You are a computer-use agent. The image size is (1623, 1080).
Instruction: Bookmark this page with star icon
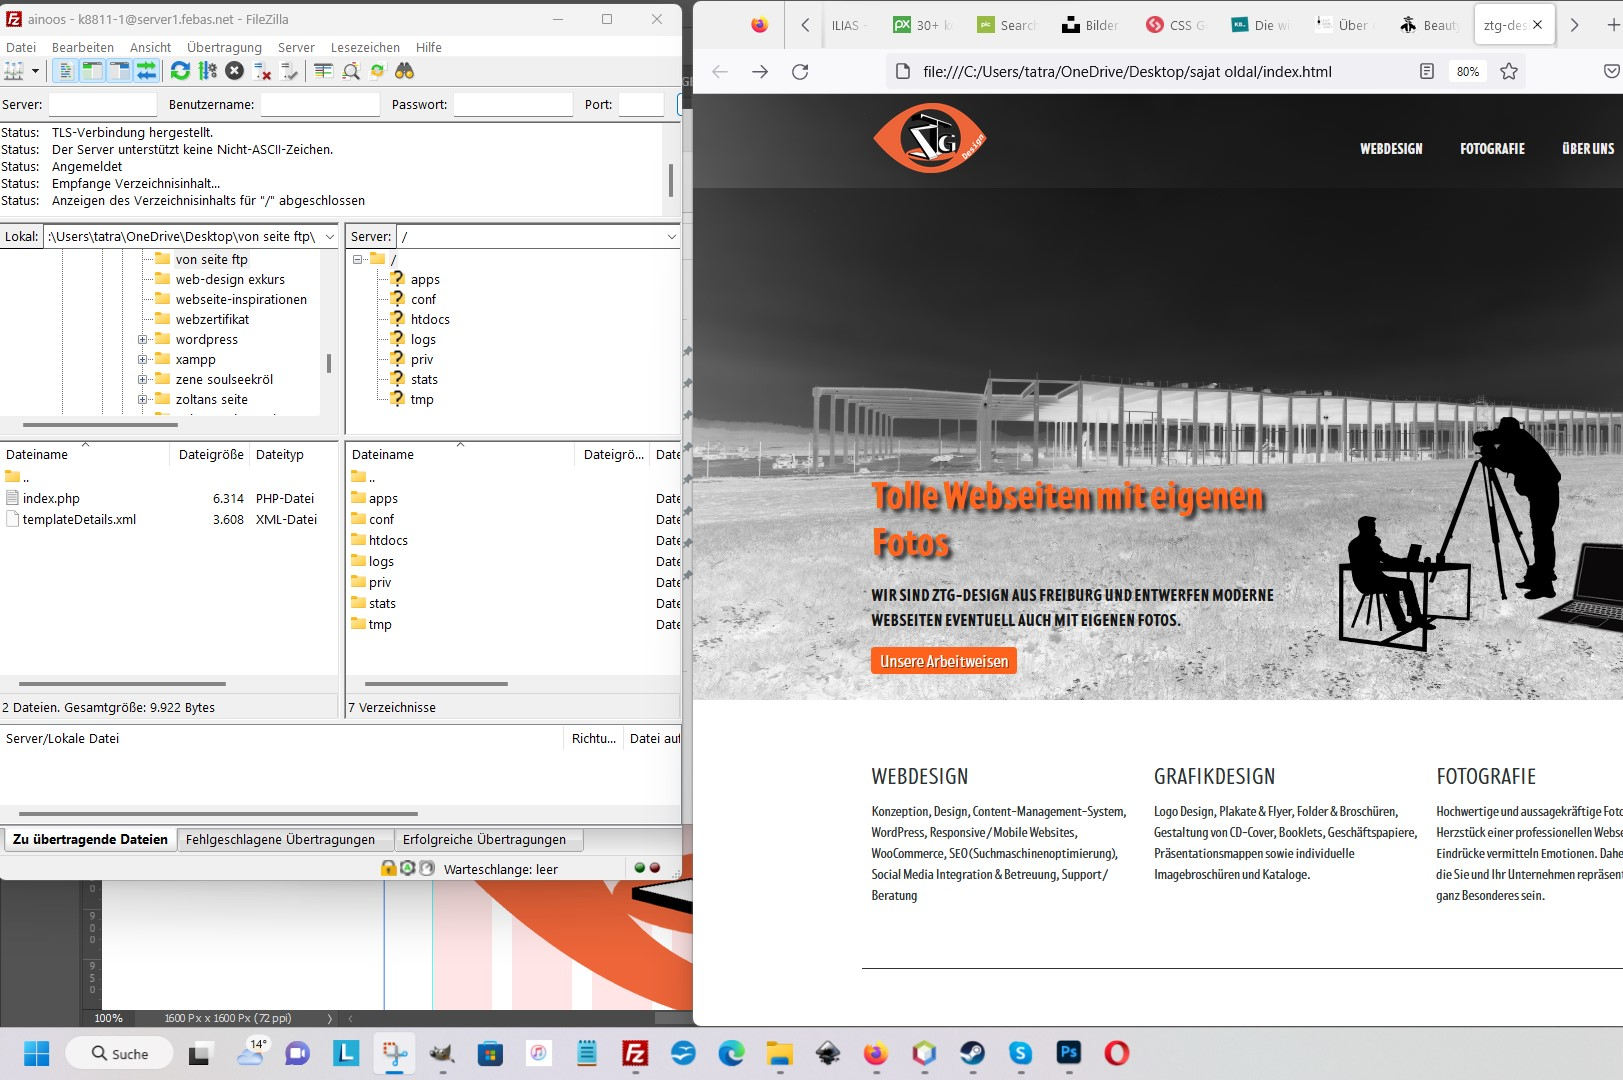[x=1509, y=71]
